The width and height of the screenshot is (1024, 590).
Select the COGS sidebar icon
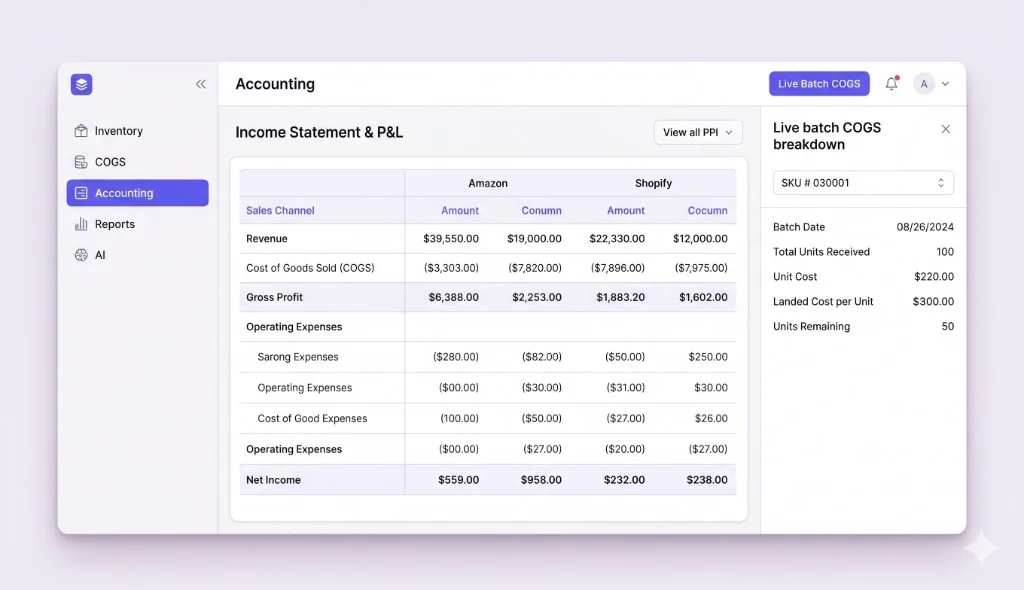coord(81,161)
